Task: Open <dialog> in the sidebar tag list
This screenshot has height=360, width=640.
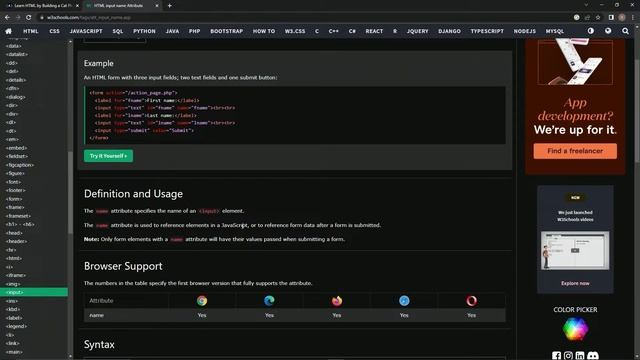Action: point(16,97)
